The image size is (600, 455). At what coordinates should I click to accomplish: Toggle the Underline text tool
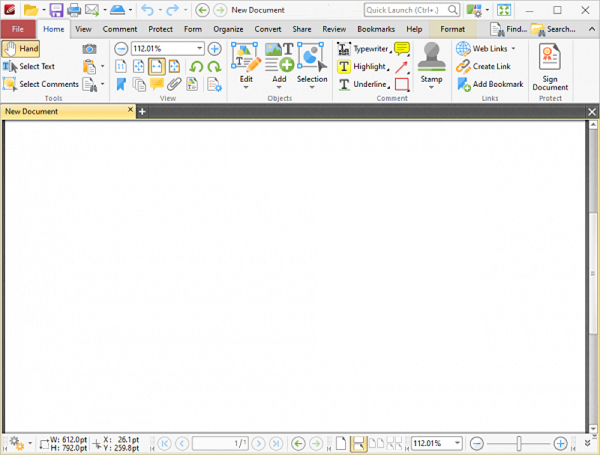click(x=362, y=84)
